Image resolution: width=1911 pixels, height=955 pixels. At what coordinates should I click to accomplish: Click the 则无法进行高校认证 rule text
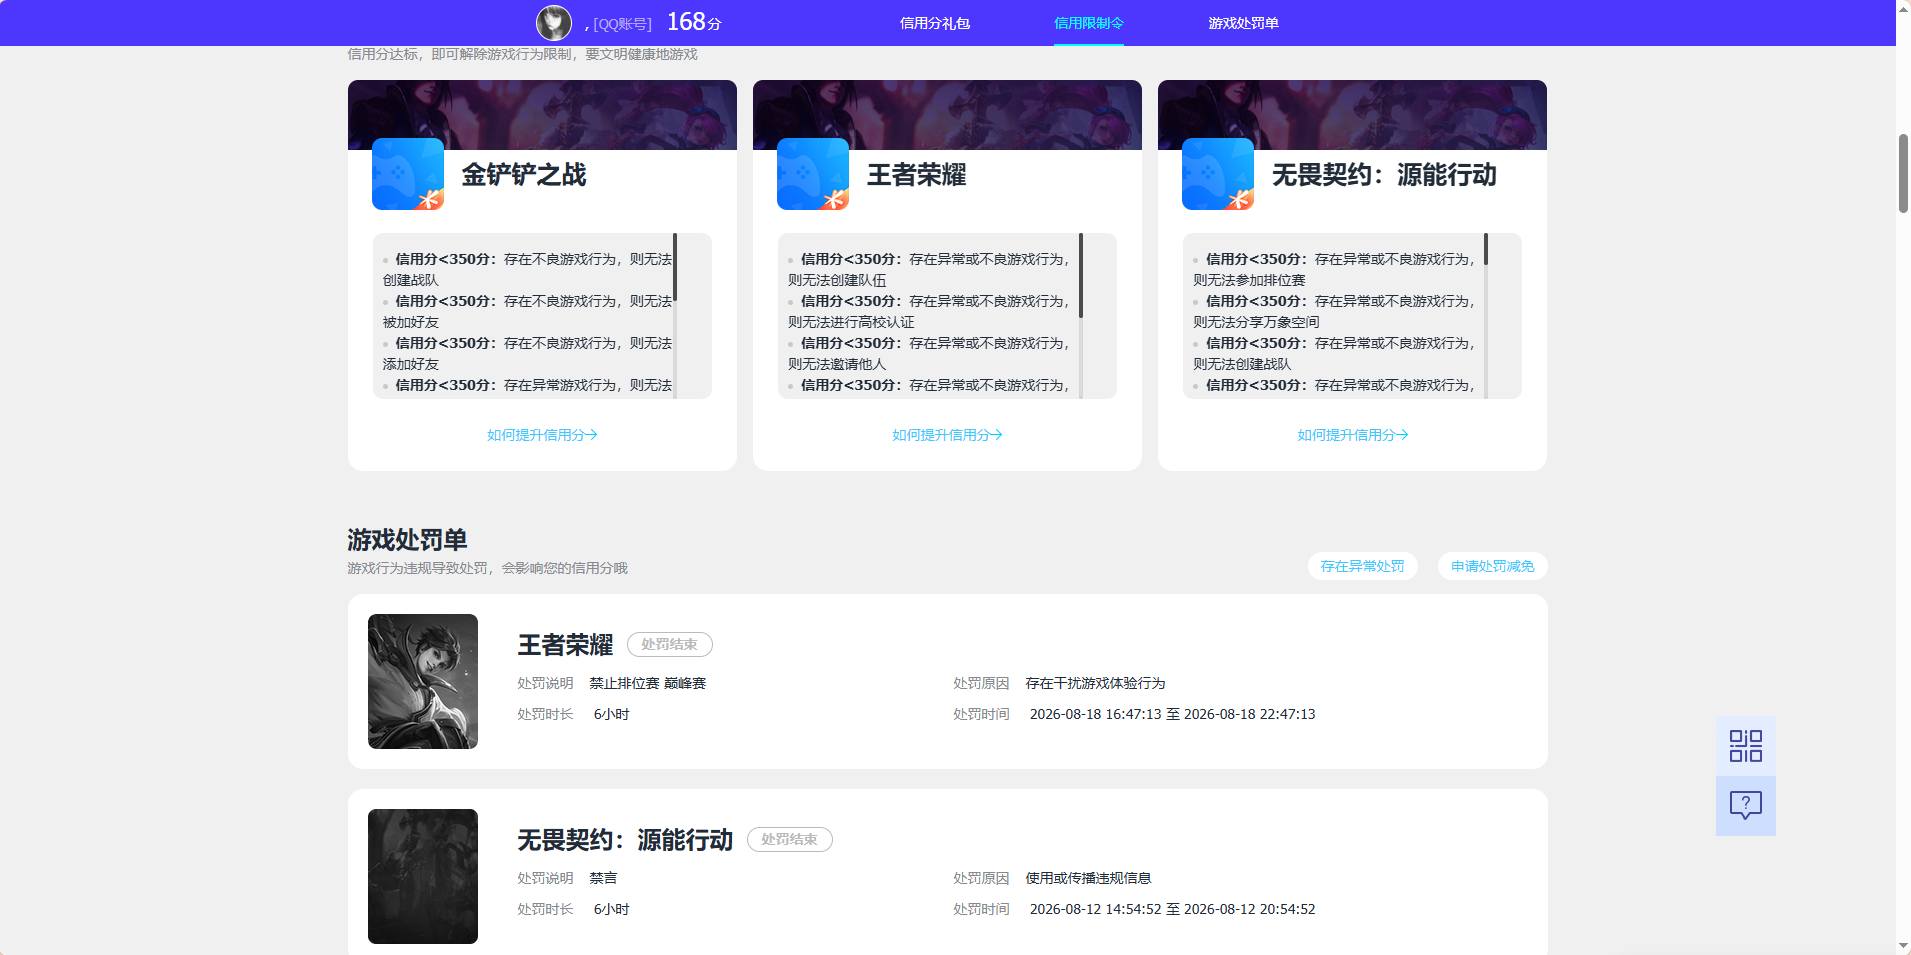[x=851, y=322]
